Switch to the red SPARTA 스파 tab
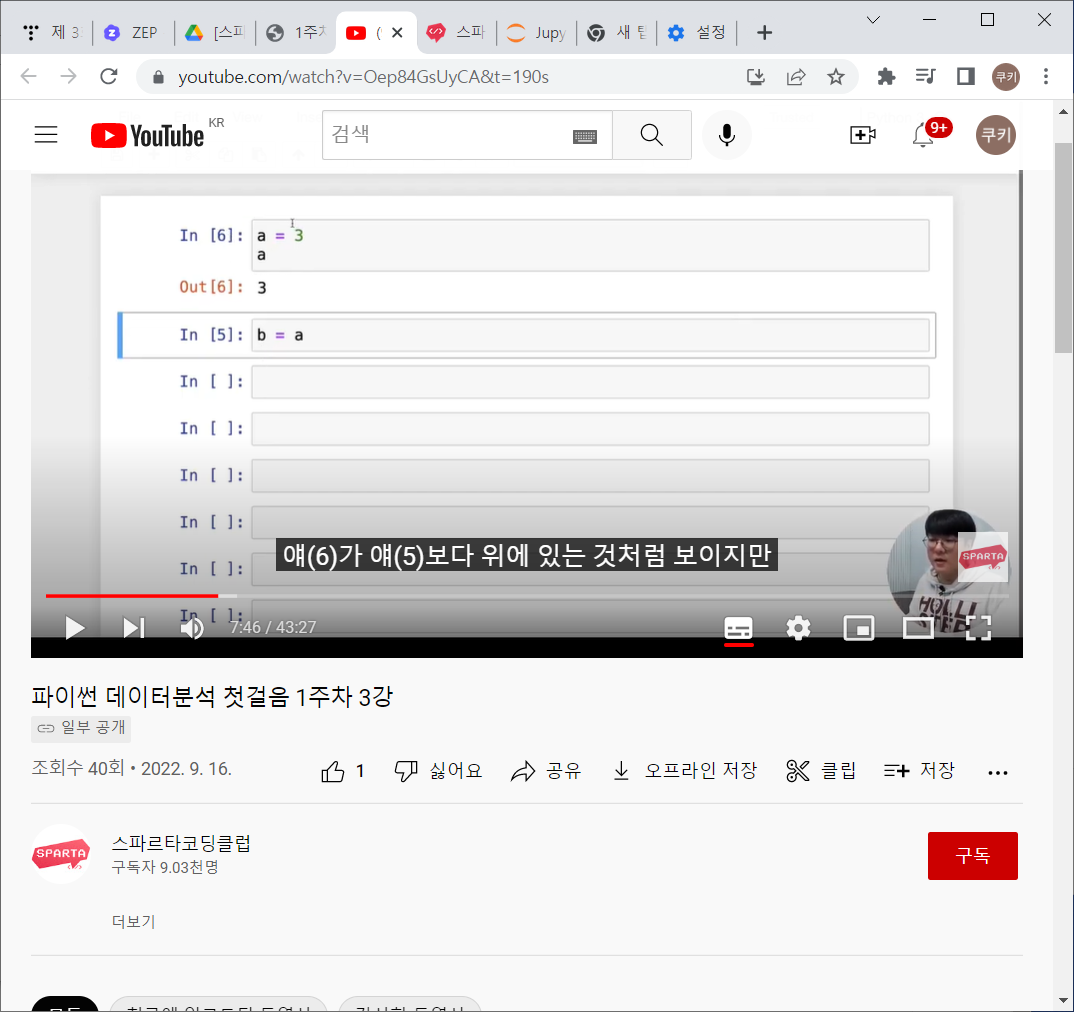Image resolution: width=1074 pixels, height=1012 pixels. click(456, 32)
